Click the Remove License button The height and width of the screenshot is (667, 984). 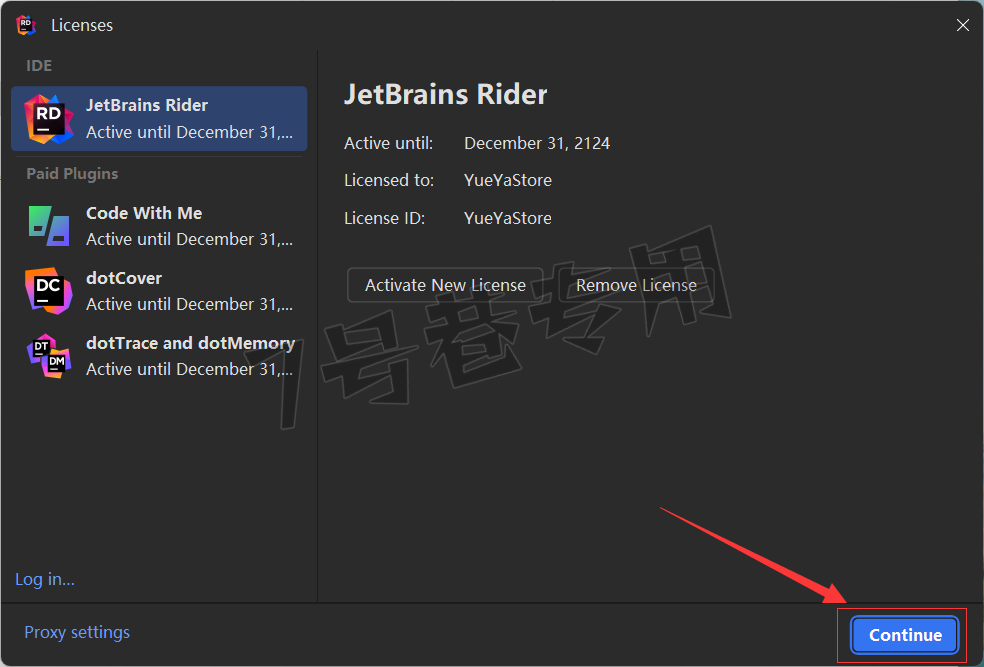(636, 285)
